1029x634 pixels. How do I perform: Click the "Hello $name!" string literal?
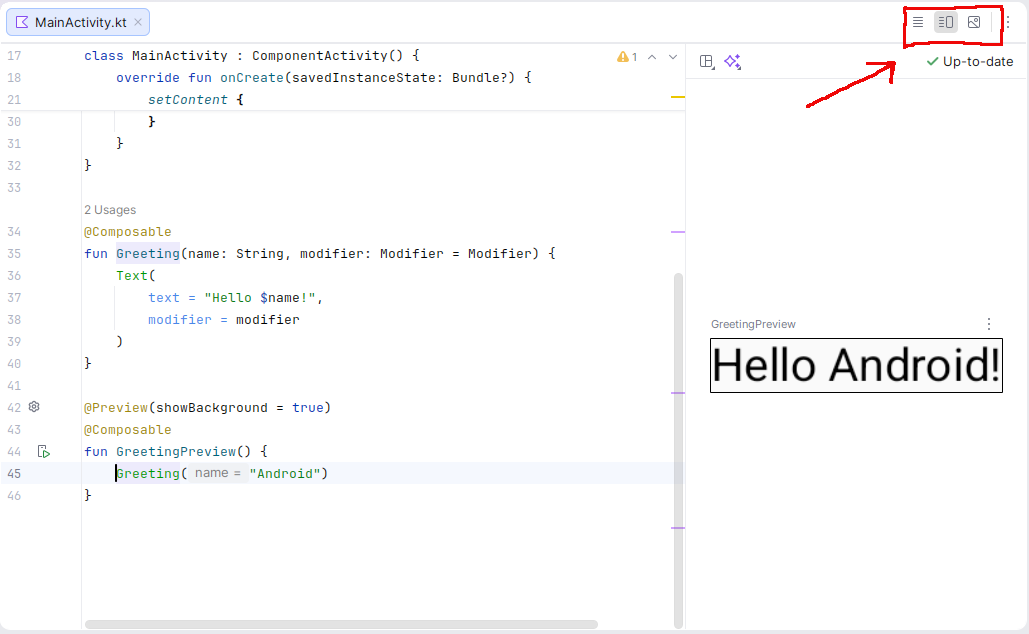[260, 298]
